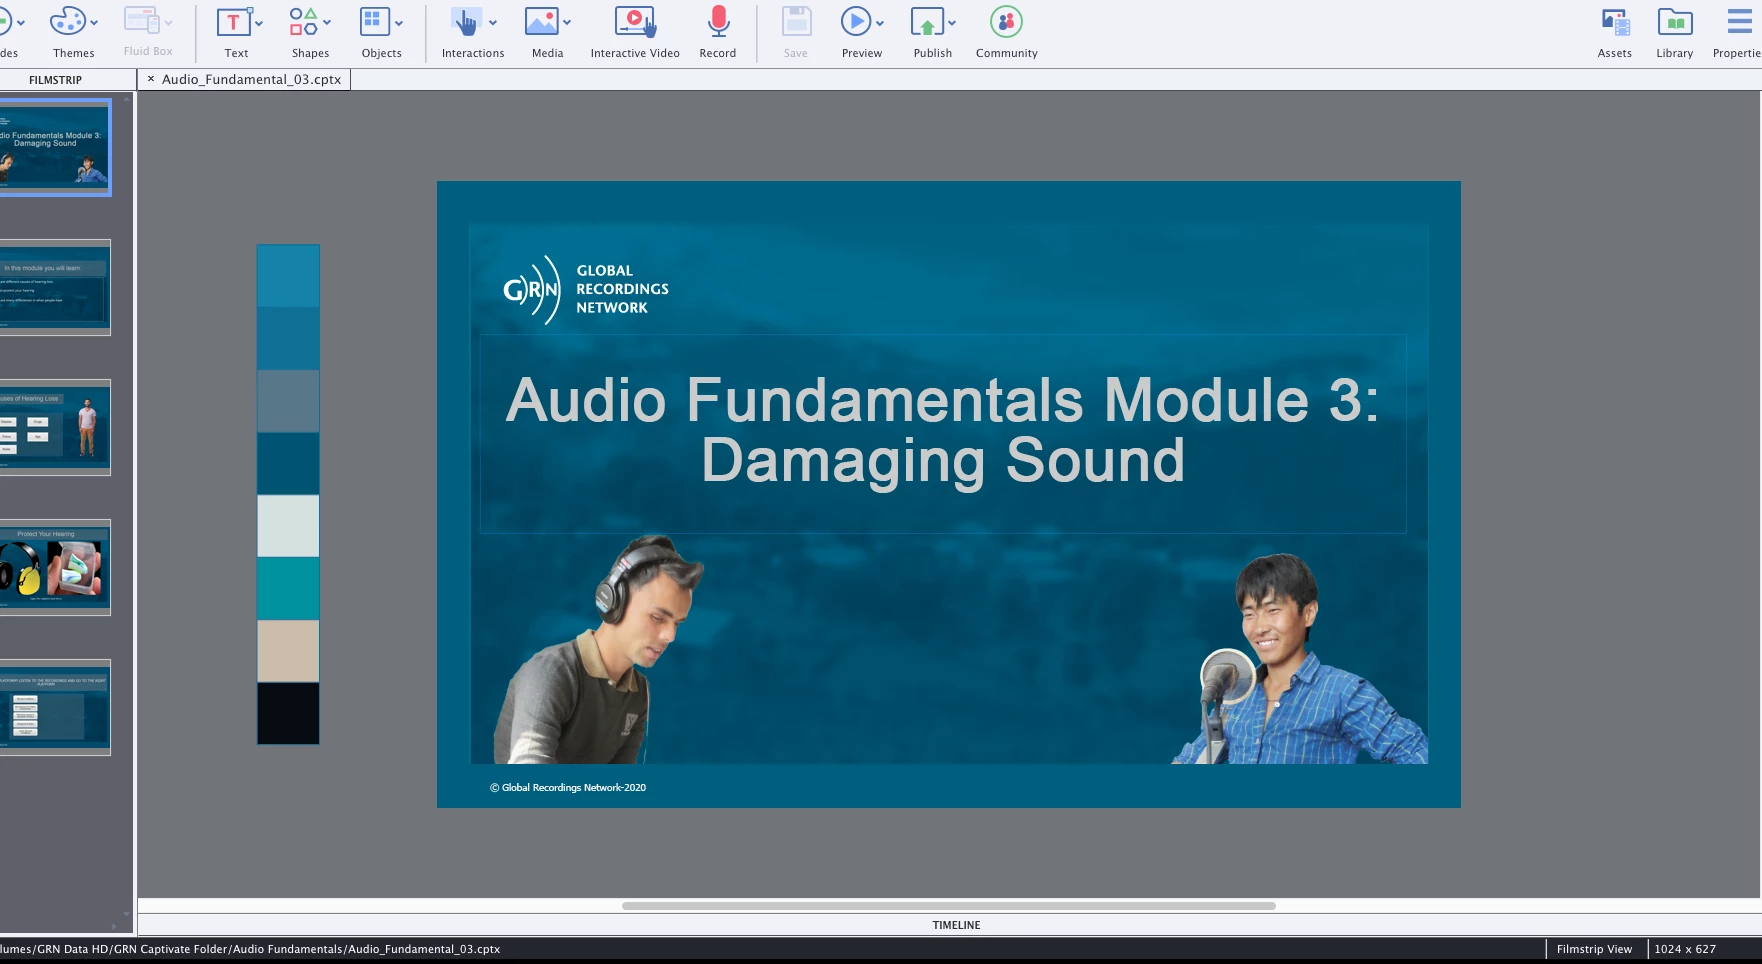Close the Audio_Fundamental_03.cptx tab
Viewport: 1762px width, 964px height.
tap(151, 79)
